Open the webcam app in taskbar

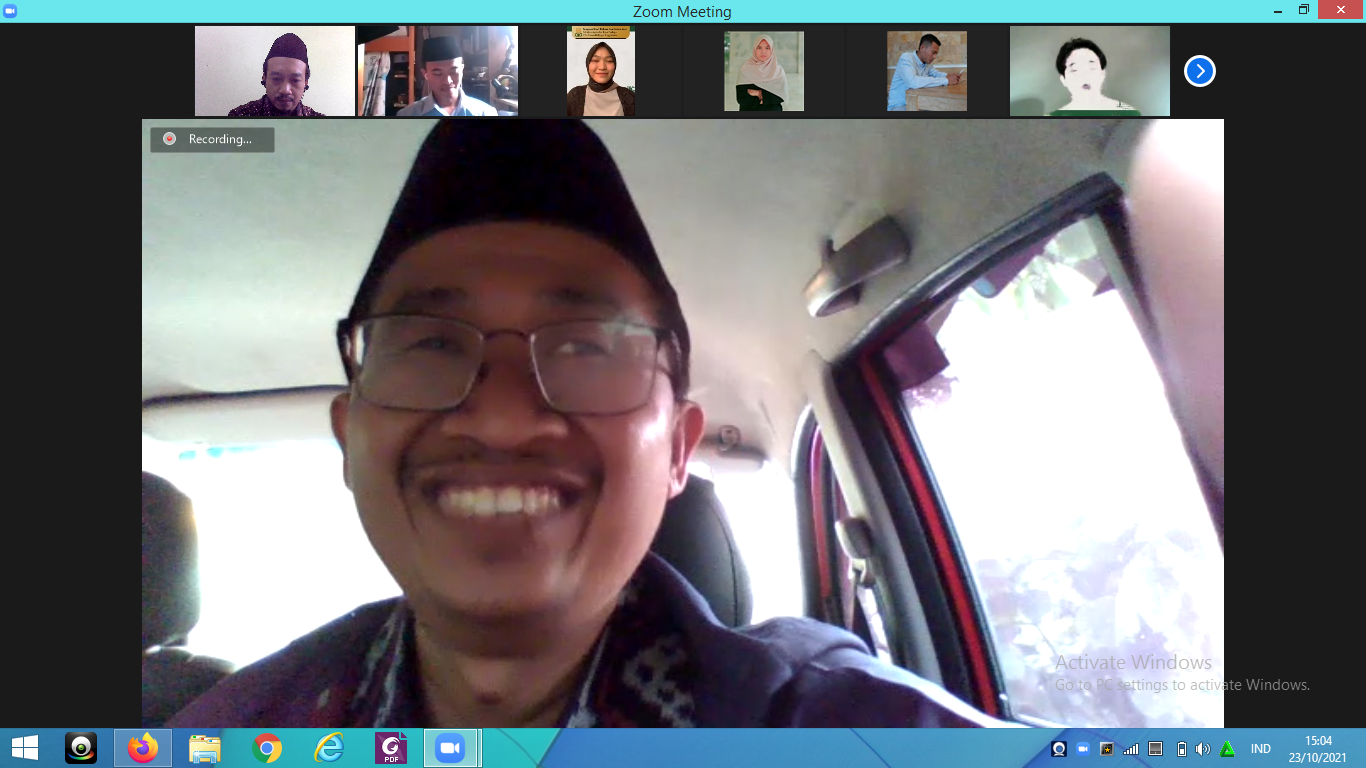pyautogui.click(x=81, y=748)
